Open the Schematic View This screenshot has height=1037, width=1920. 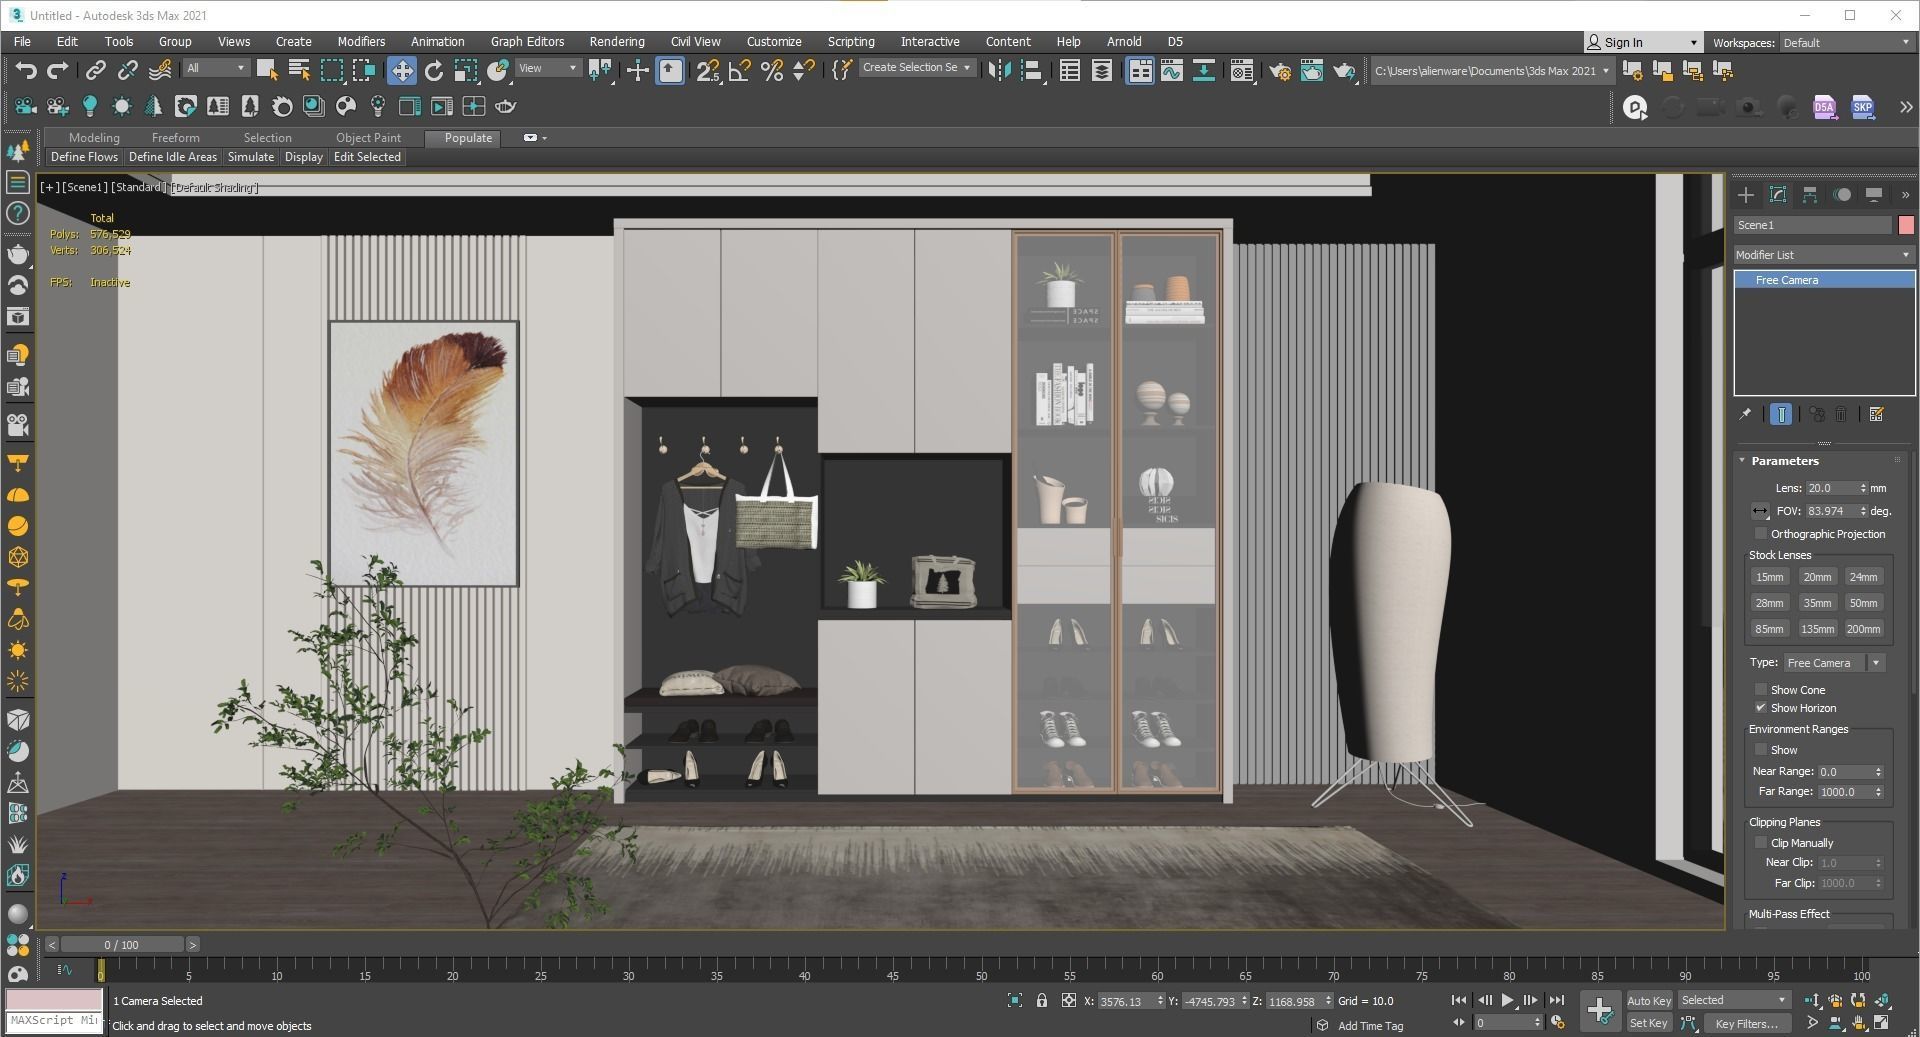[x=1204, y=70]
